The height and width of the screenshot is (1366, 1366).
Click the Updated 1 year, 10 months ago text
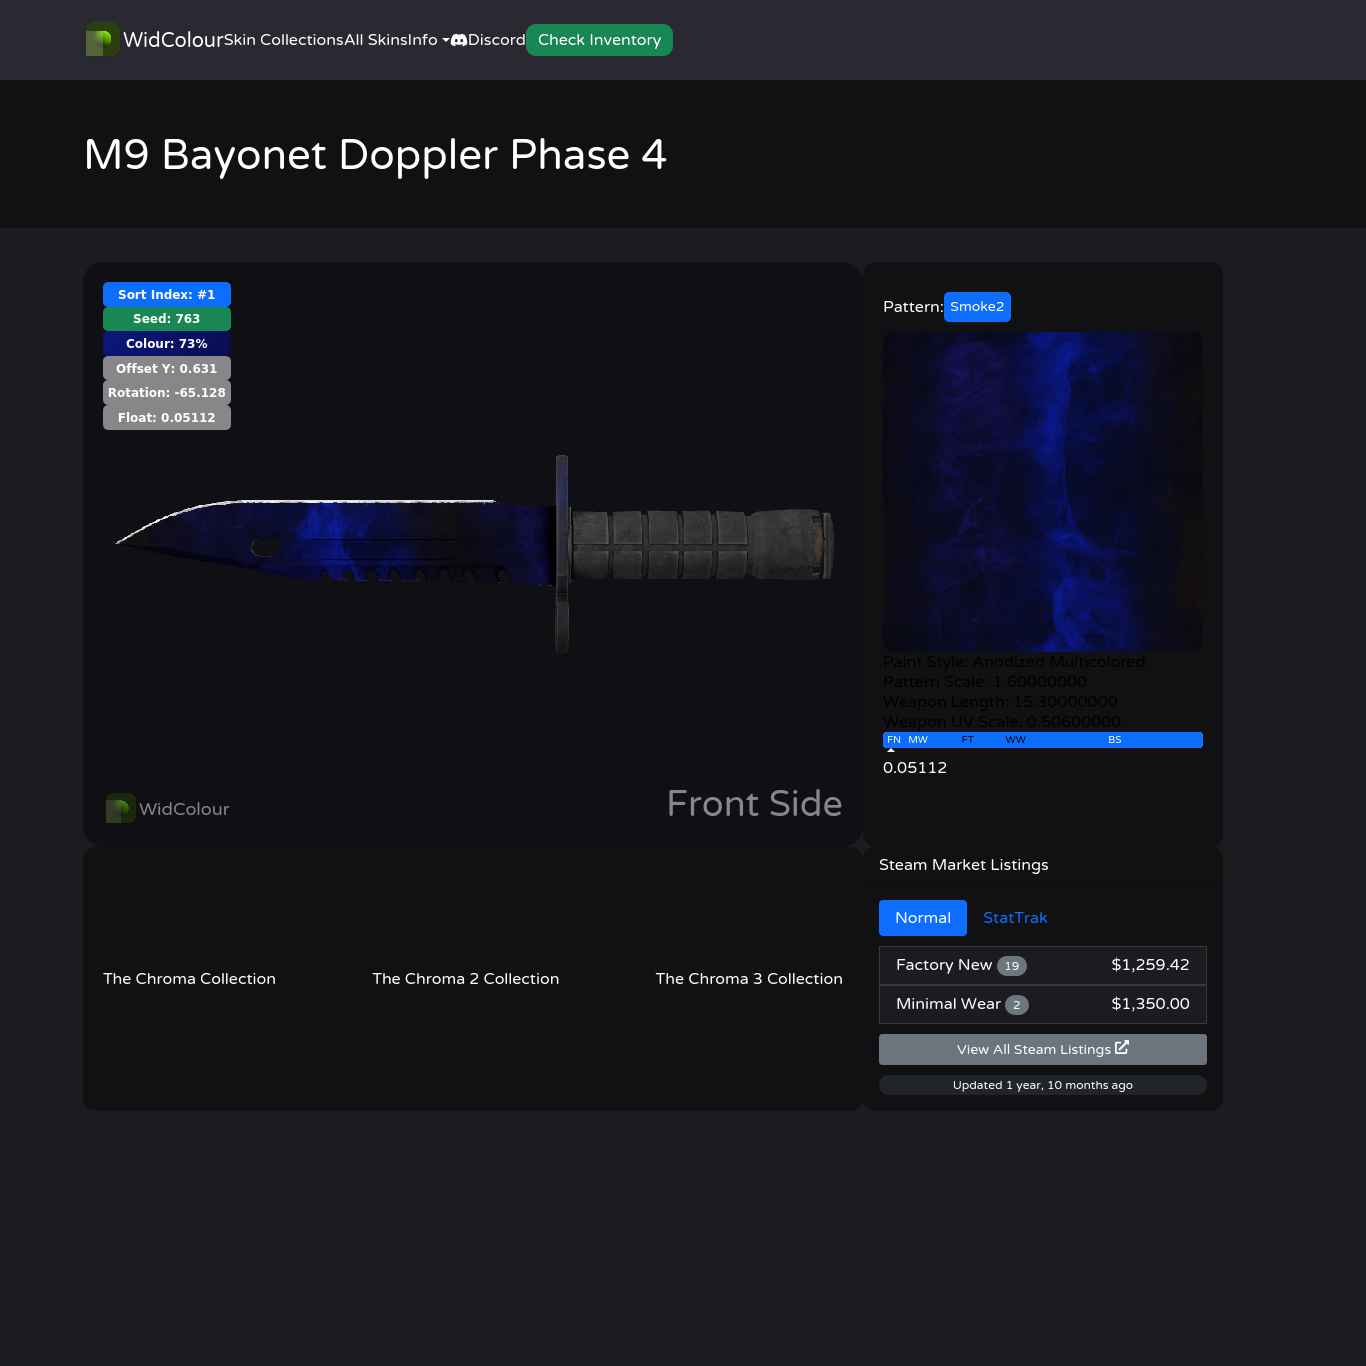pyautogui.click(x=1043, y=1085)
